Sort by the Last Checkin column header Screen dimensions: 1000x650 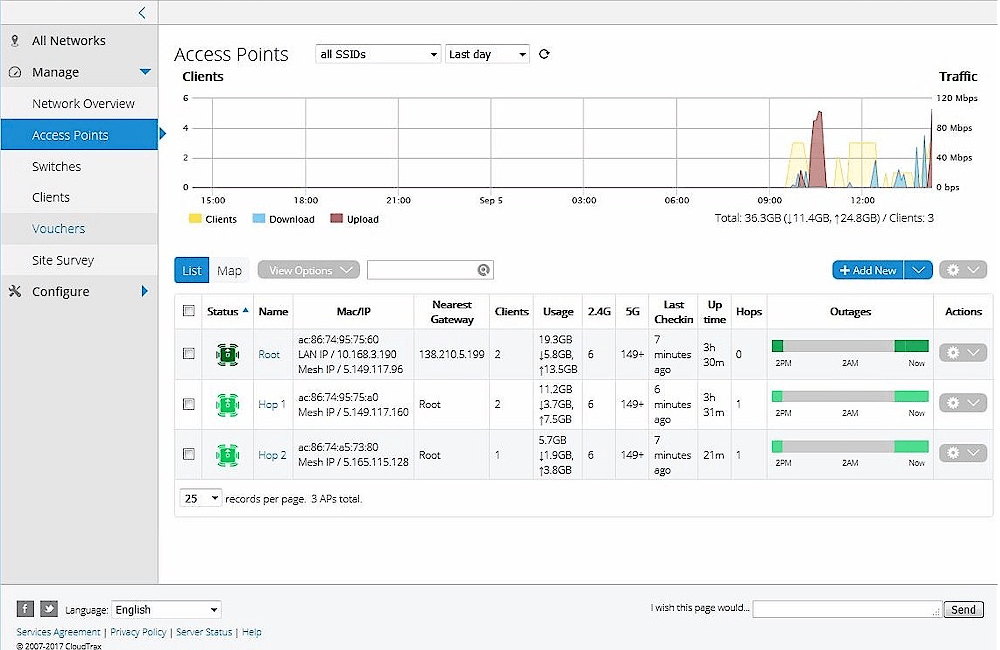pyautogui.click(x=673, y=312)
